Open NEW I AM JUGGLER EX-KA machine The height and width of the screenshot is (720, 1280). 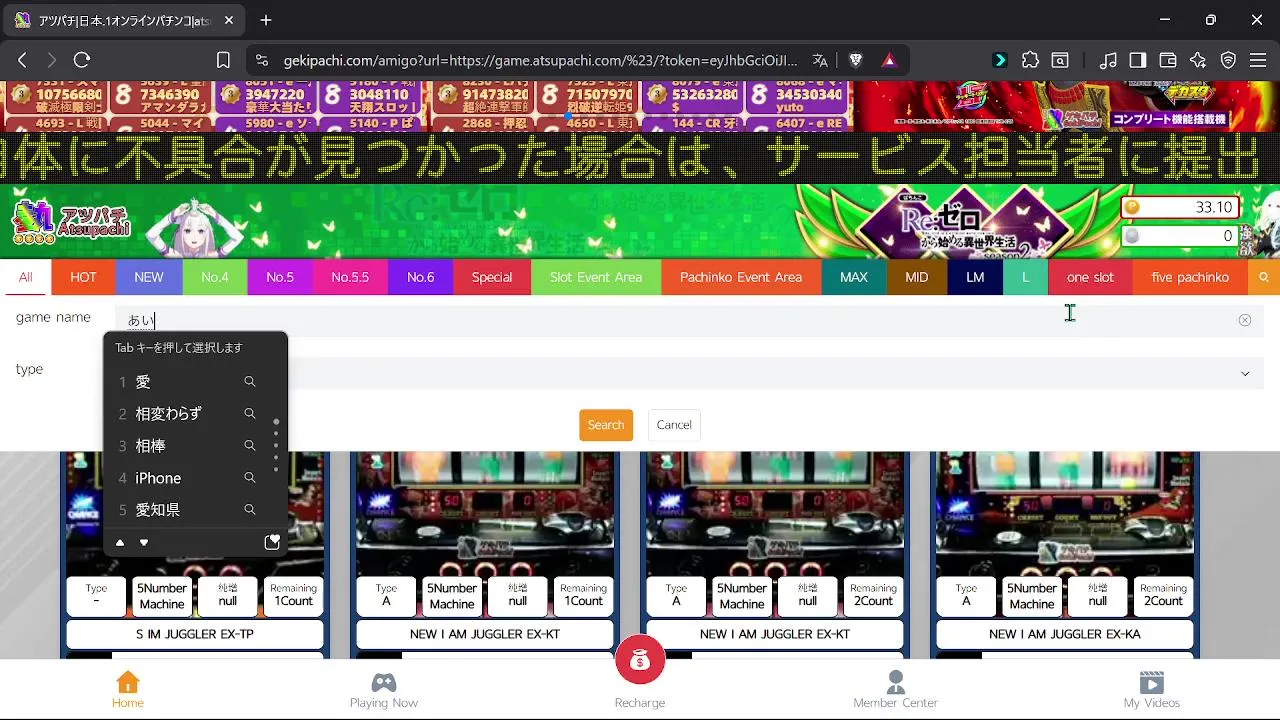click(x=1065, y=634)
